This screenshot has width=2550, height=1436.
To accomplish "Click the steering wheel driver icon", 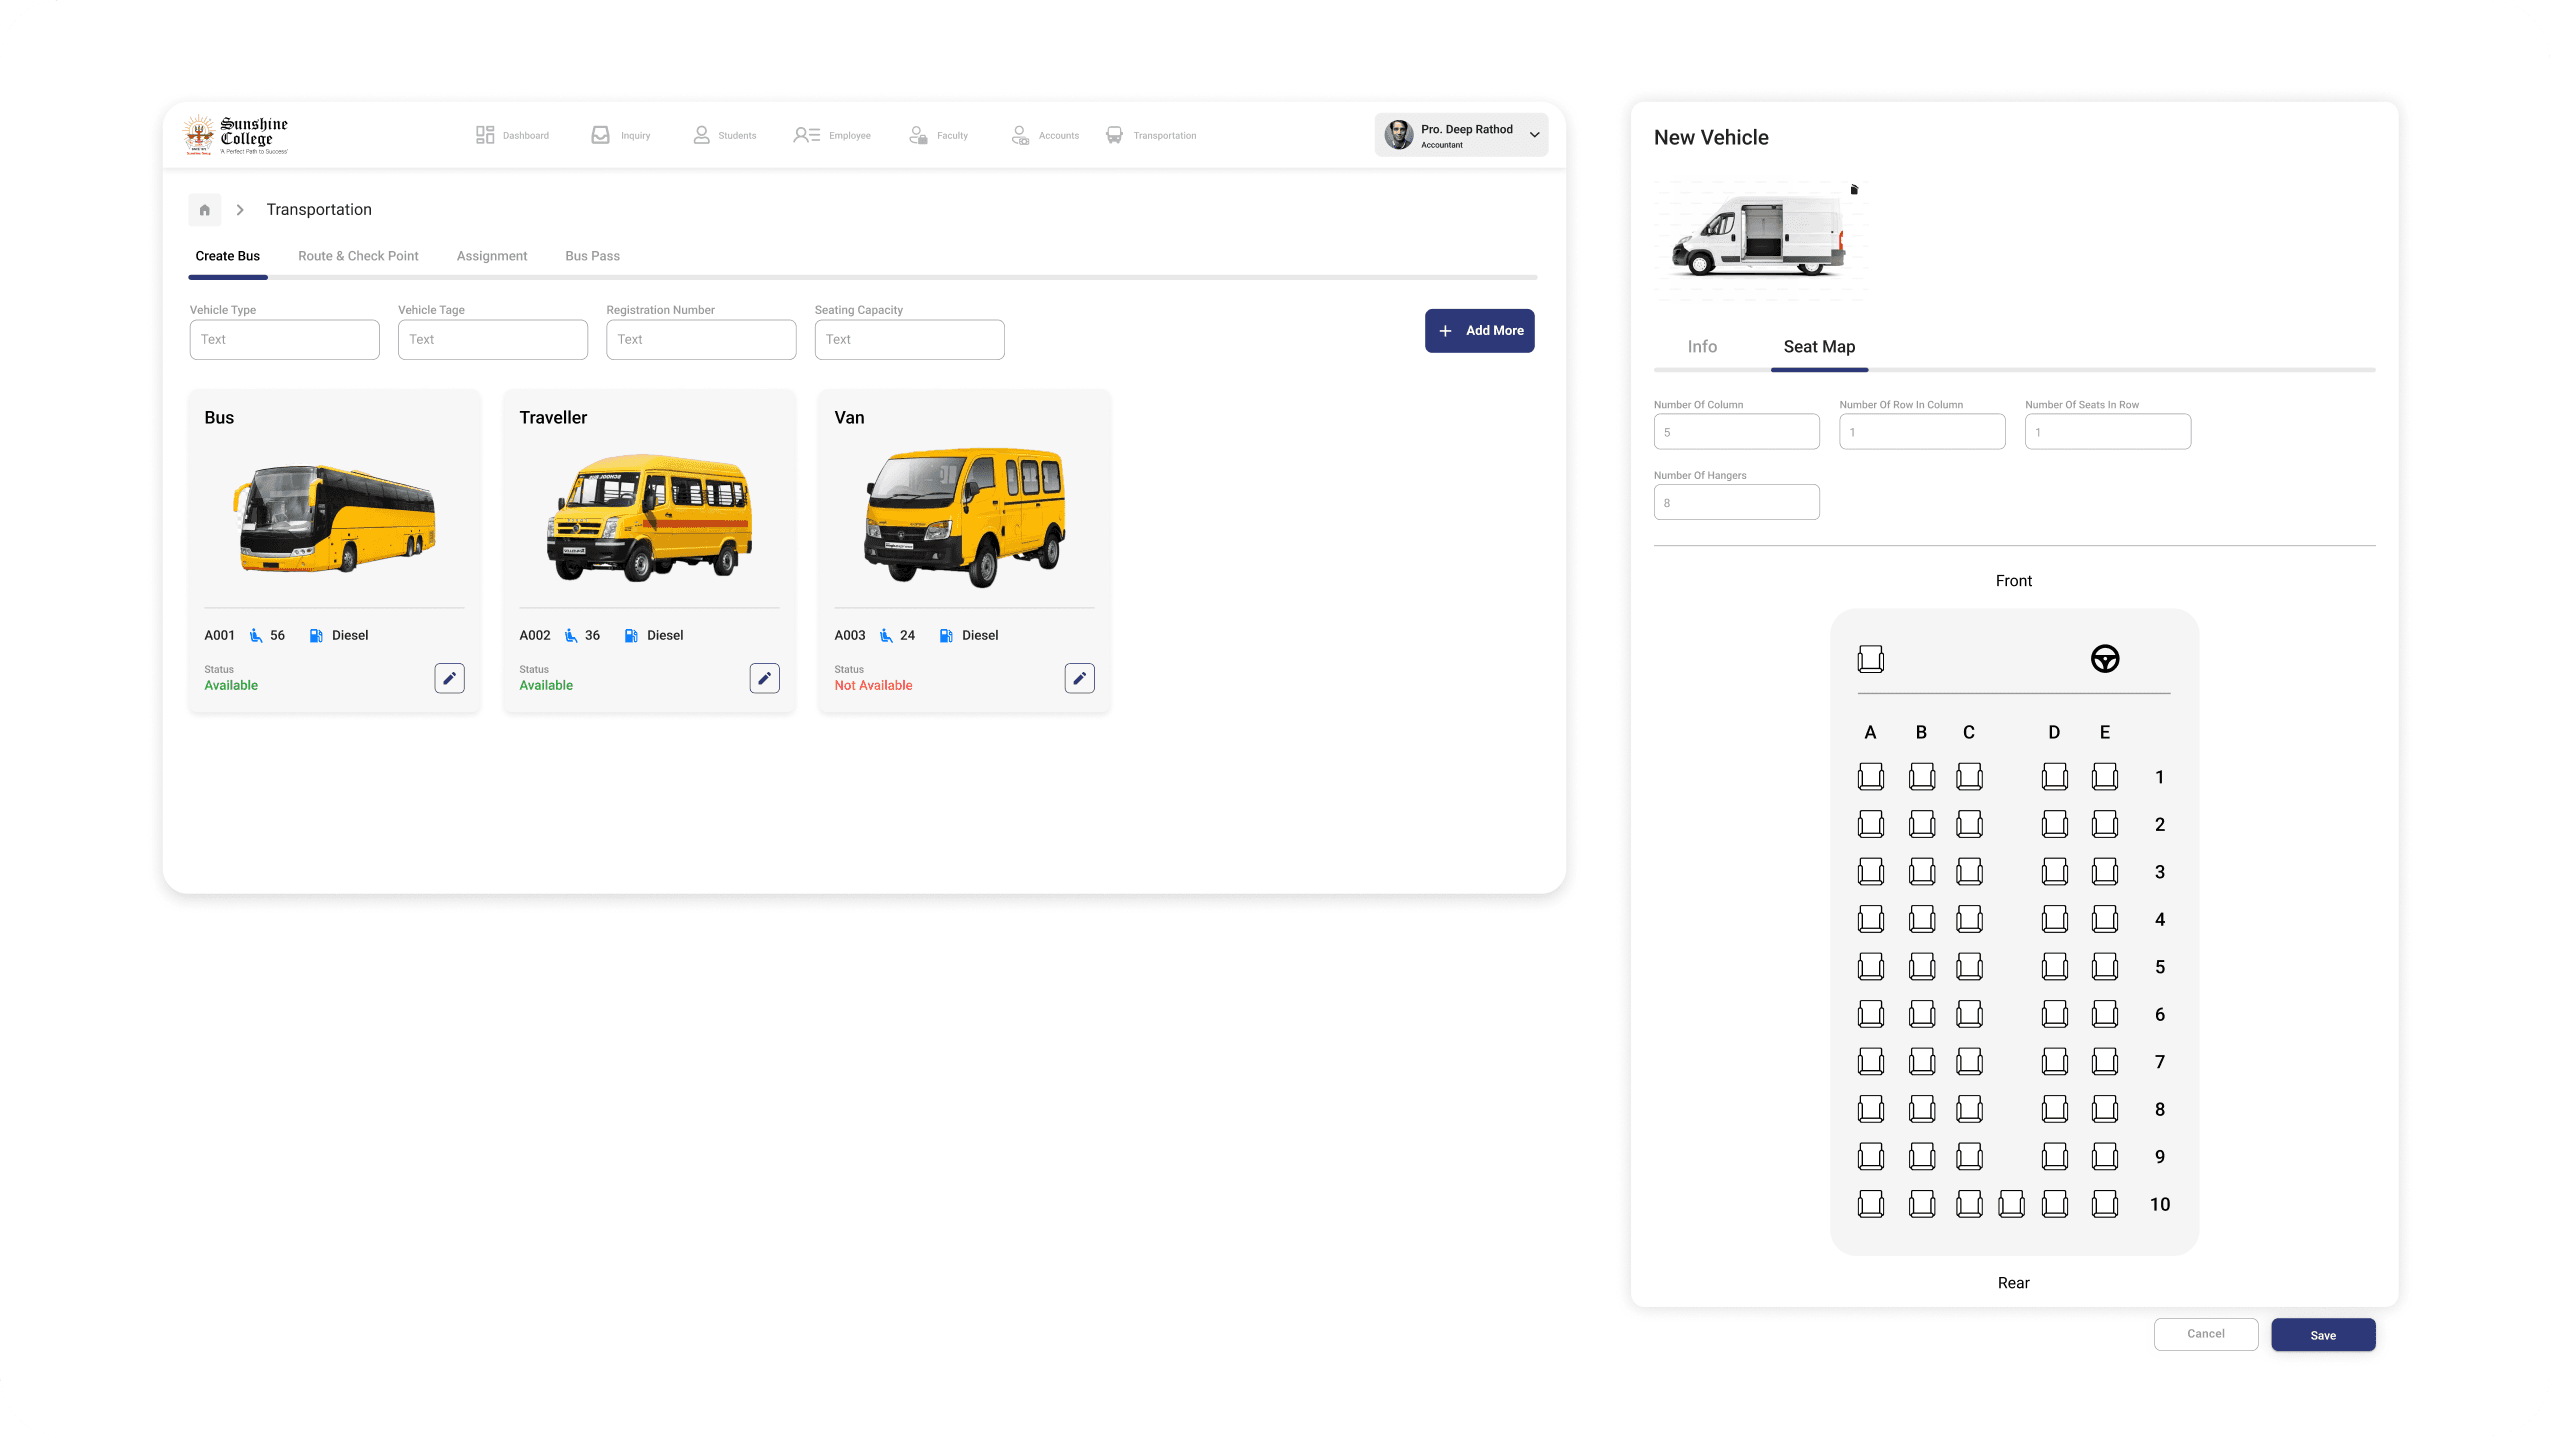I will pyautogui.click(x=2104, y=659).
